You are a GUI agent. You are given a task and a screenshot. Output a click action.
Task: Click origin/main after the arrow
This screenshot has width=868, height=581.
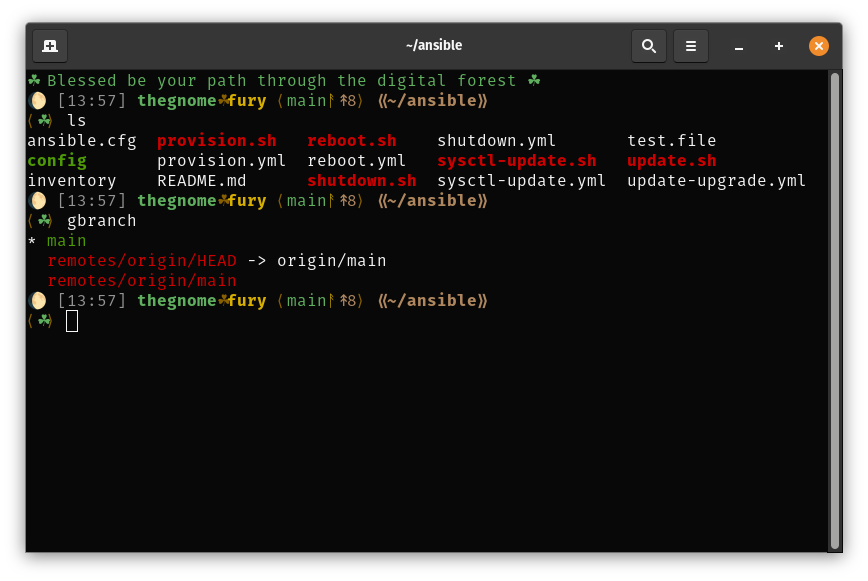(x=332, y=261)
